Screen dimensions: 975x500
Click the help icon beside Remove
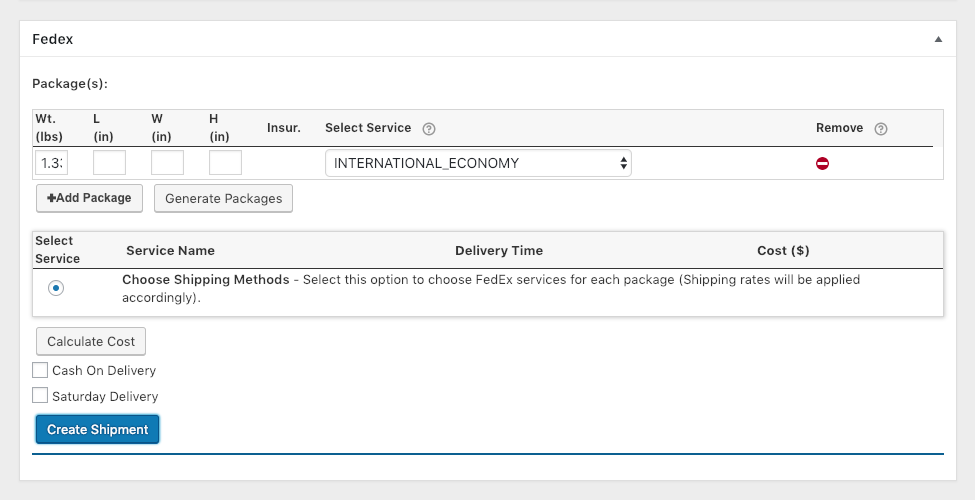(x=880, y=129)
